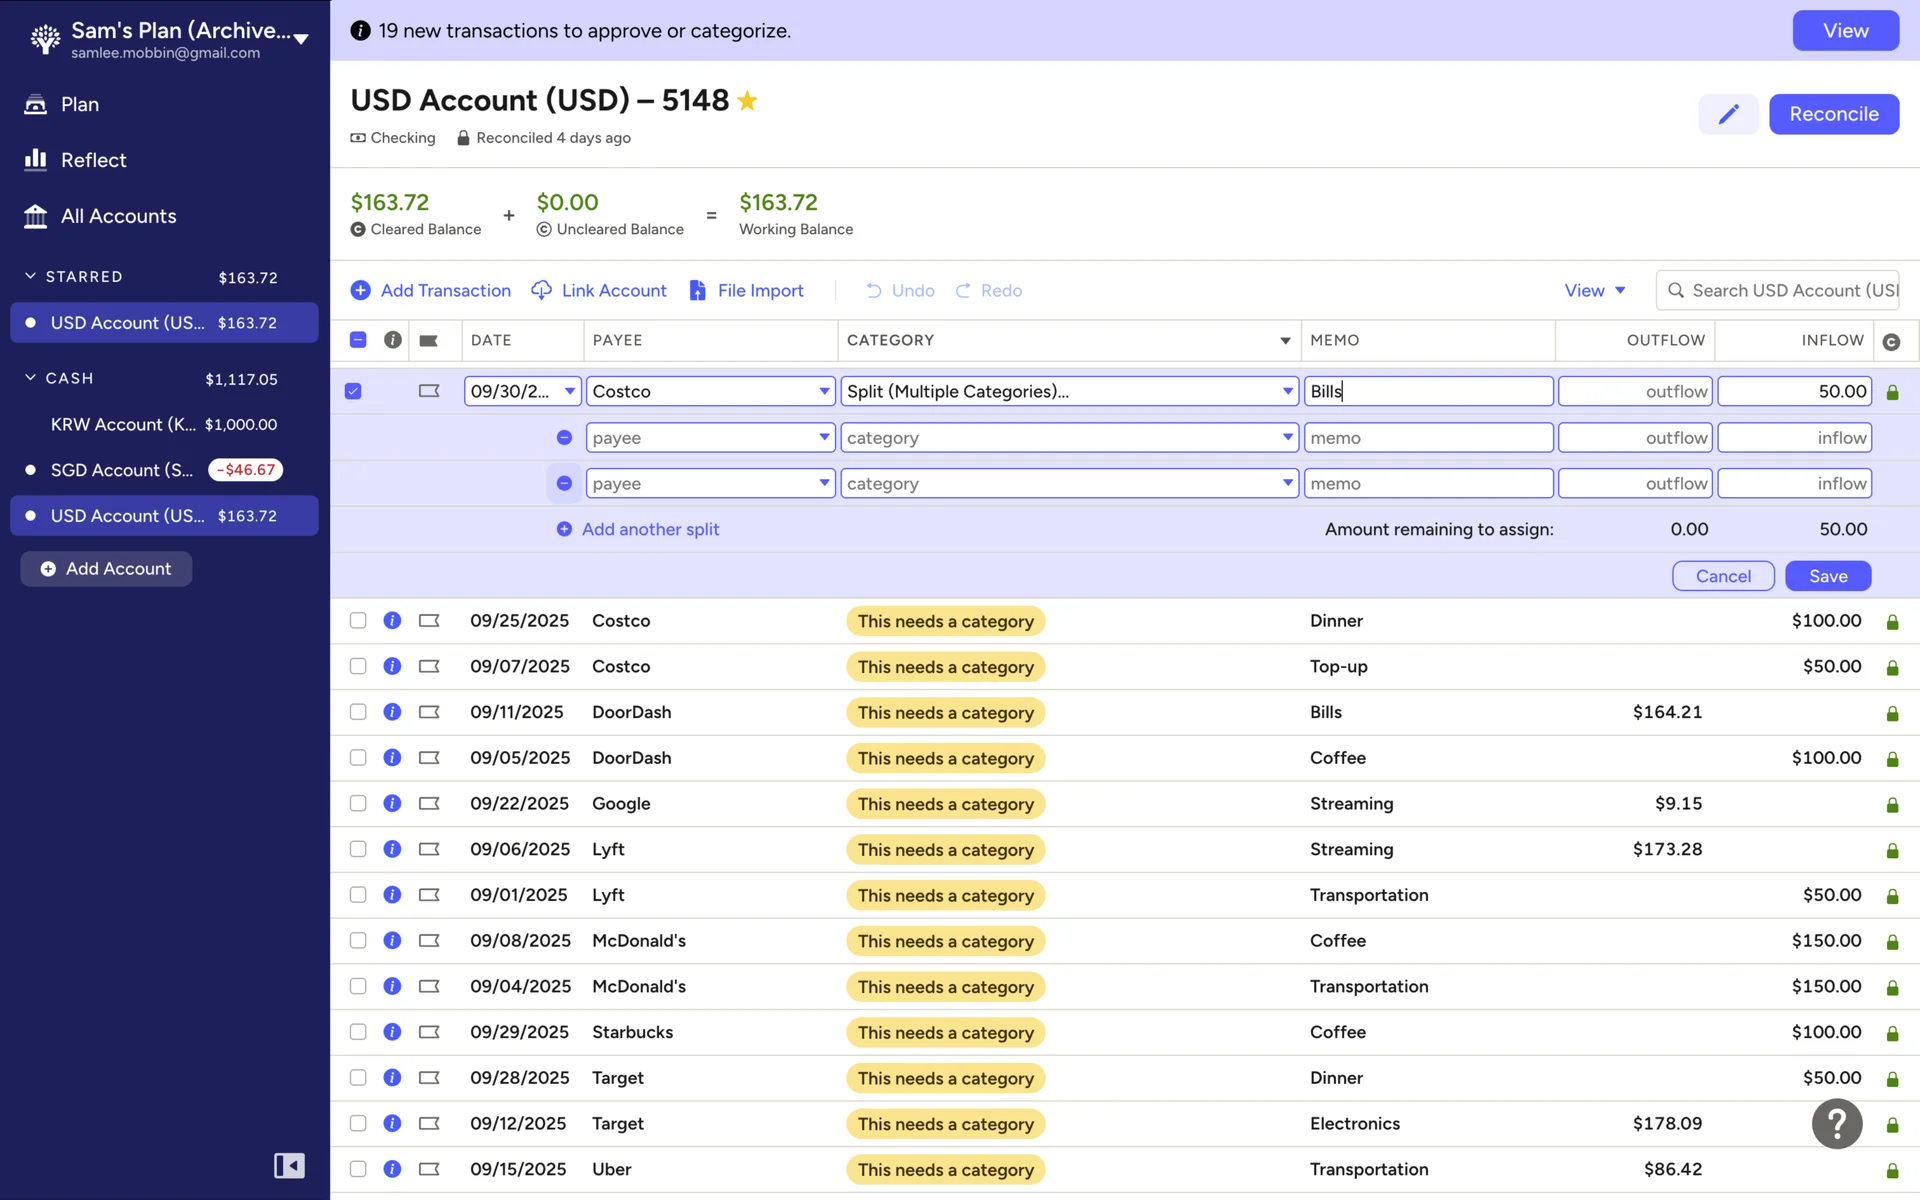This screenshot has height=1200, width=1920.
Task: Open the Split category dropdown arrow
Action: (1287, 391)
